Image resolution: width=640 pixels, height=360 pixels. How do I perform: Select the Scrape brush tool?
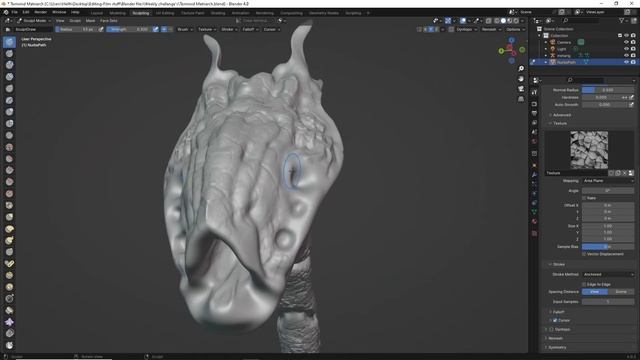pyautogui.click(x=9, y=182)
